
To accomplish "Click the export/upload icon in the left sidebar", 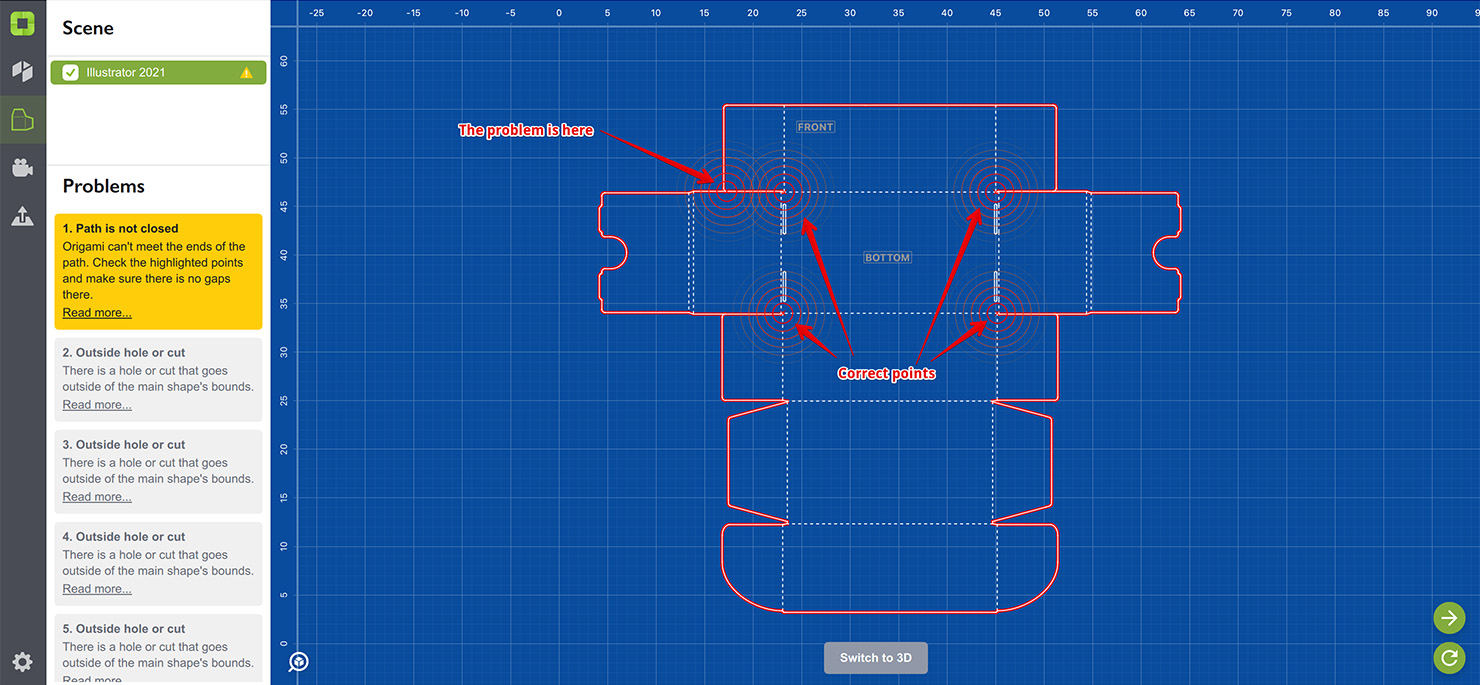I will 22,215.
